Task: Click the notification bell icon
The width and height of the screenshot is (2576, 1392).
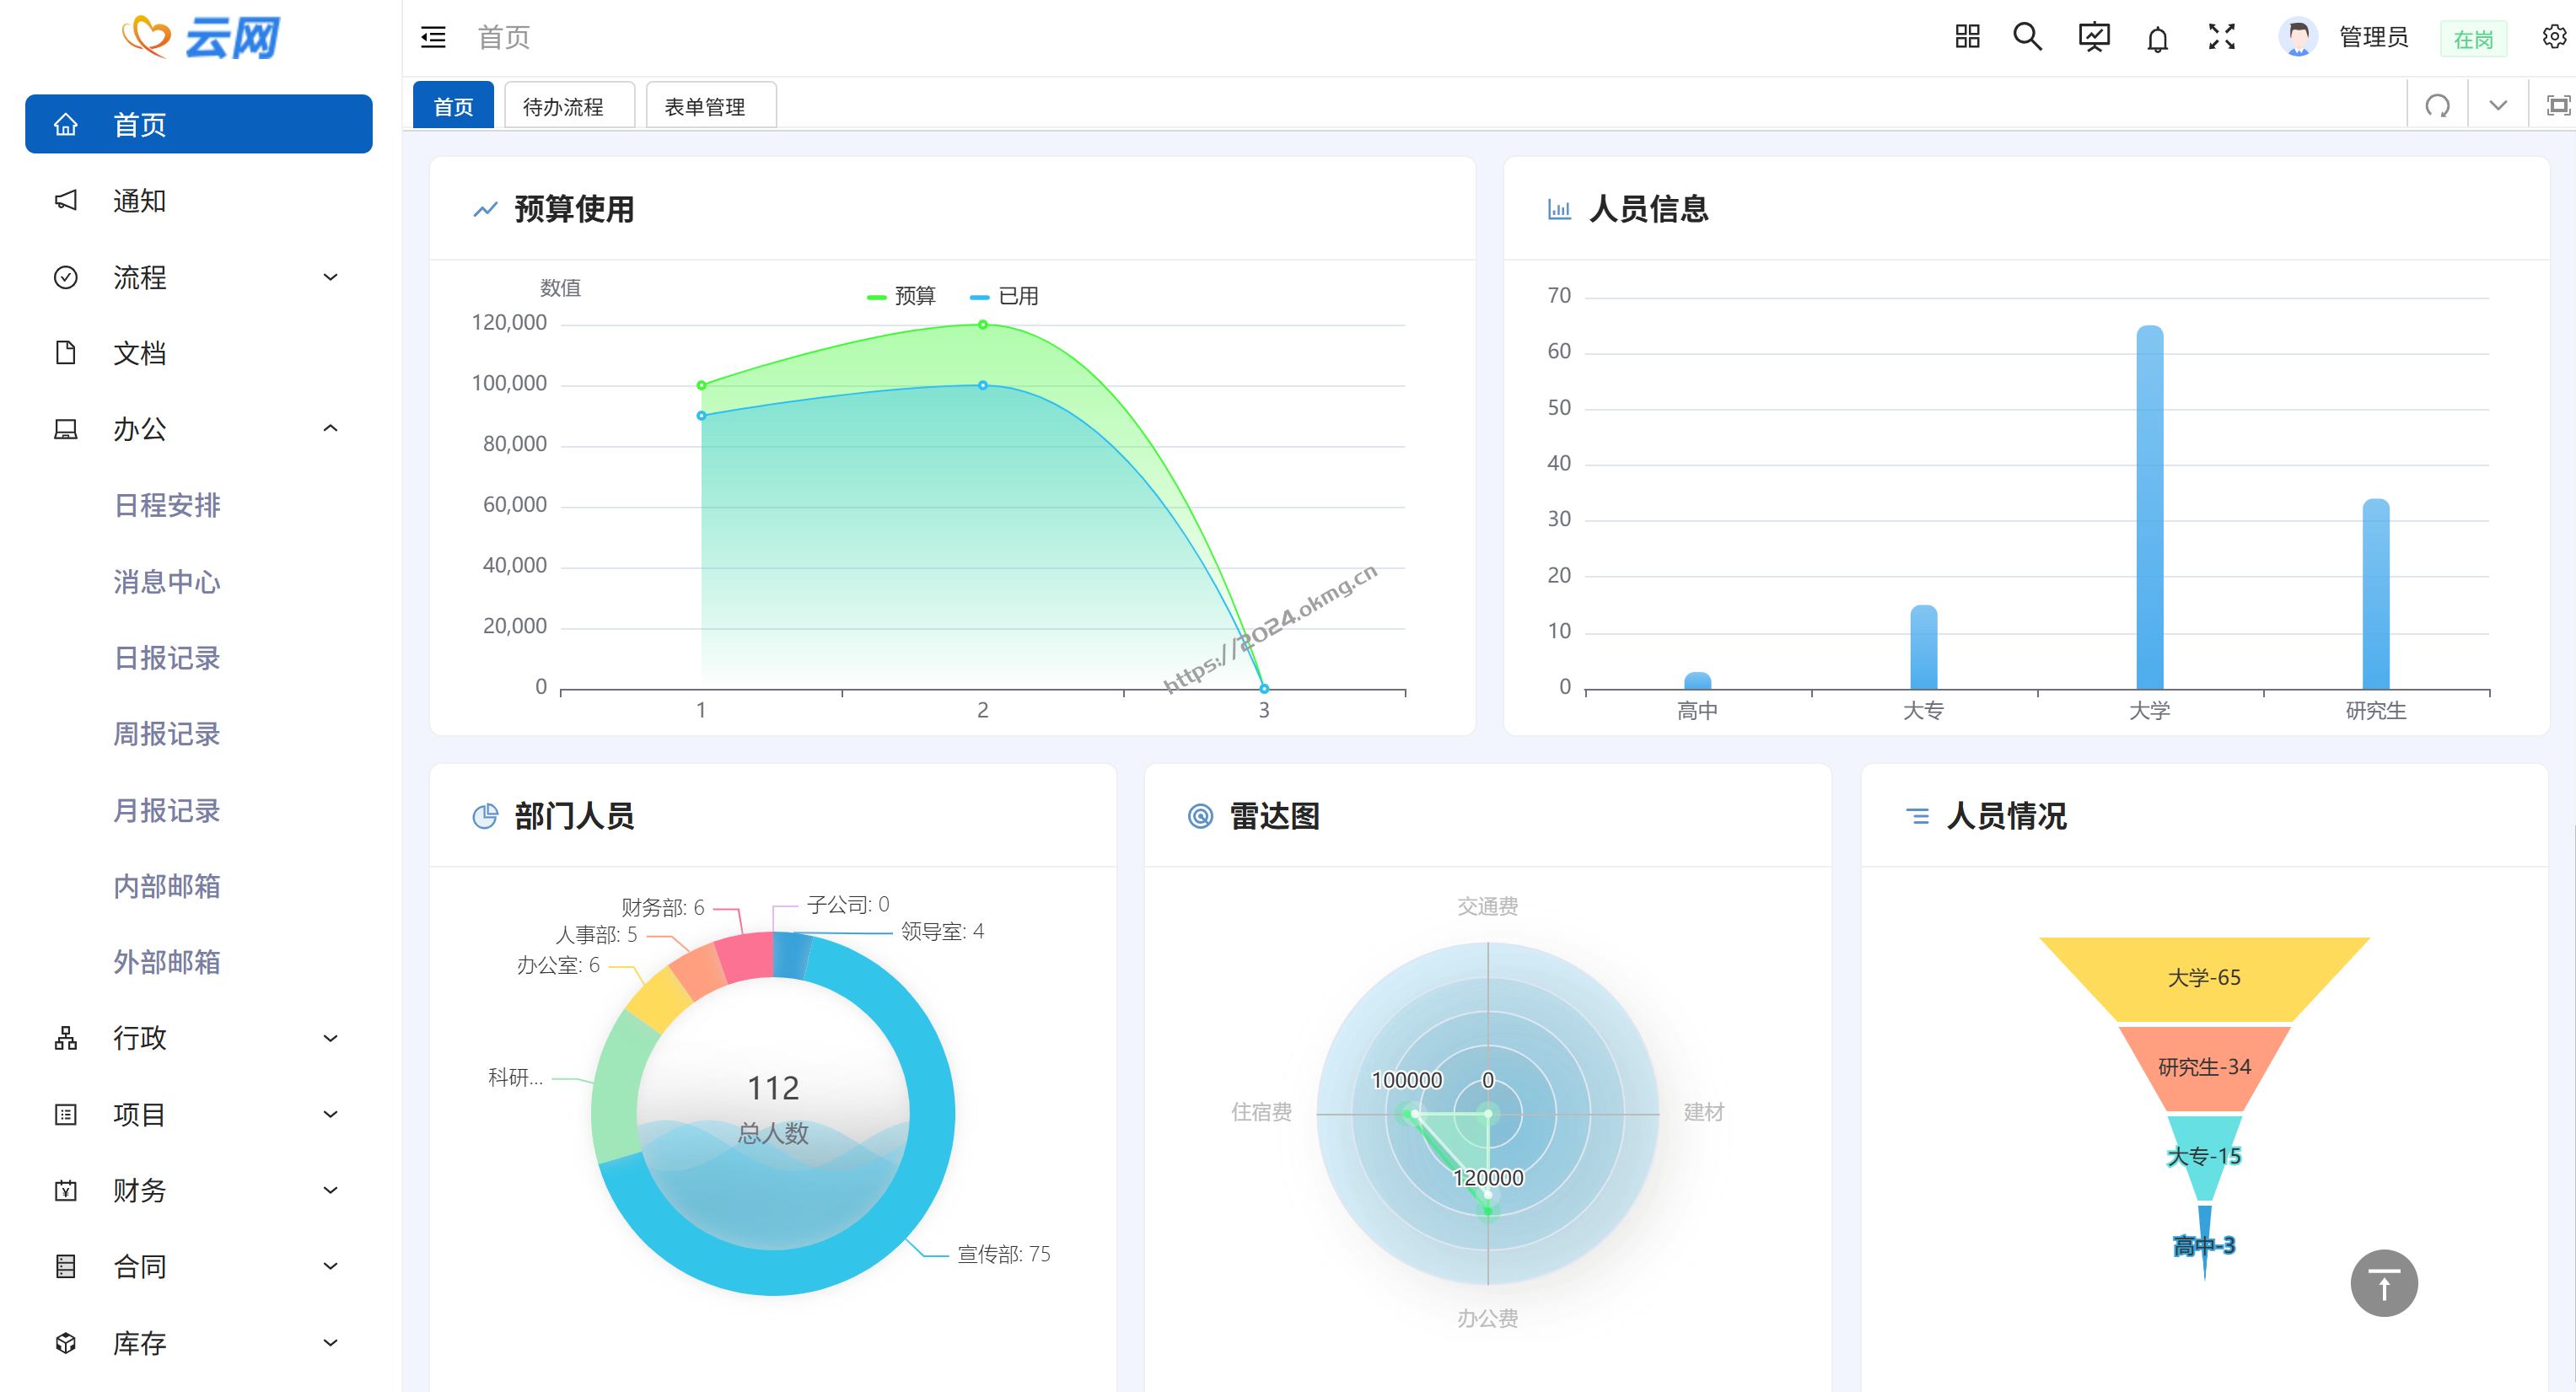Action: 2157,38
